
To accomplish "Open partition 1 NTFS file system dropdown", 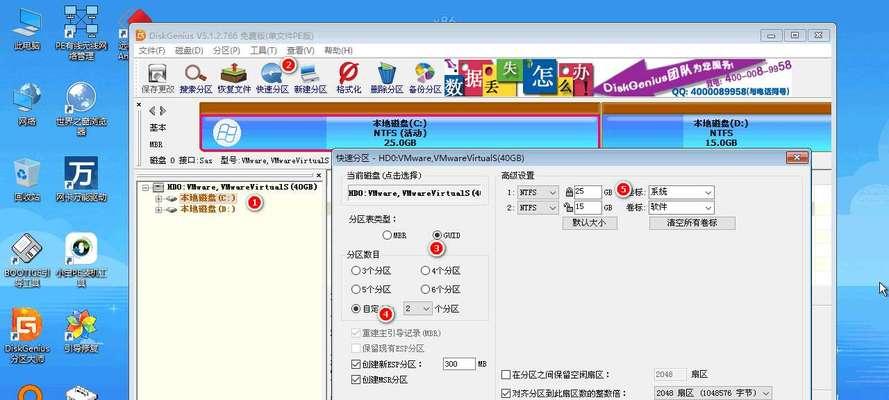I will [538, 193].
